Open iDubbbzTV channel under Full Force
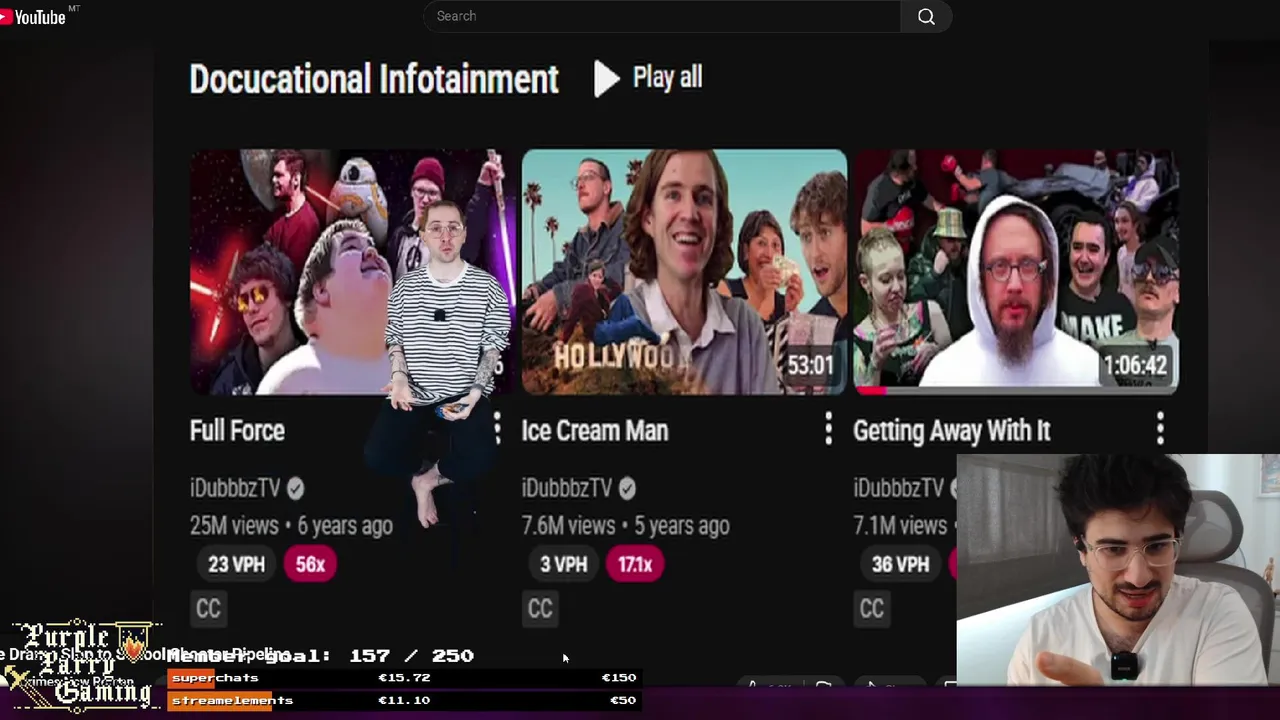Screen dimensions: 1280x720 (x=235, y=488)
